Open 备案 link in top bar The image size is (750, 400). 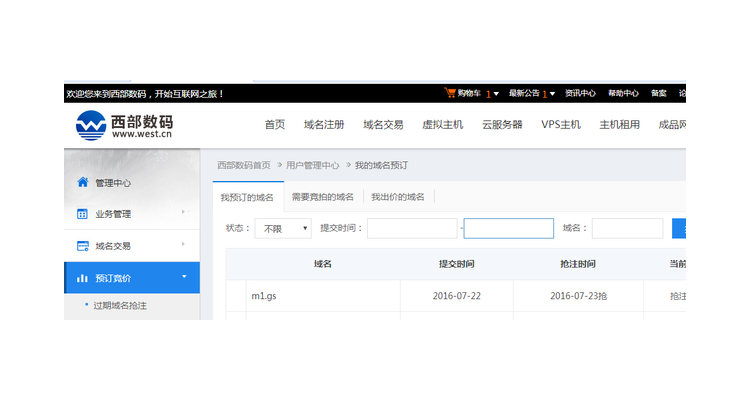click(x=659, y=93)
